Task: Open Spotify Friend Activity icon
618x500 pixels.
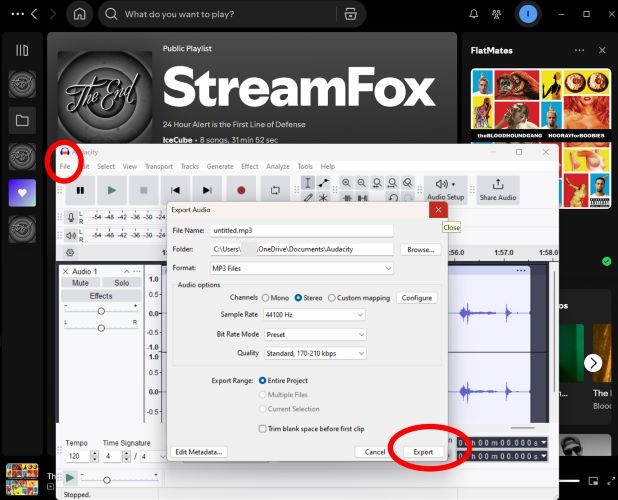Action: (497, 14)
